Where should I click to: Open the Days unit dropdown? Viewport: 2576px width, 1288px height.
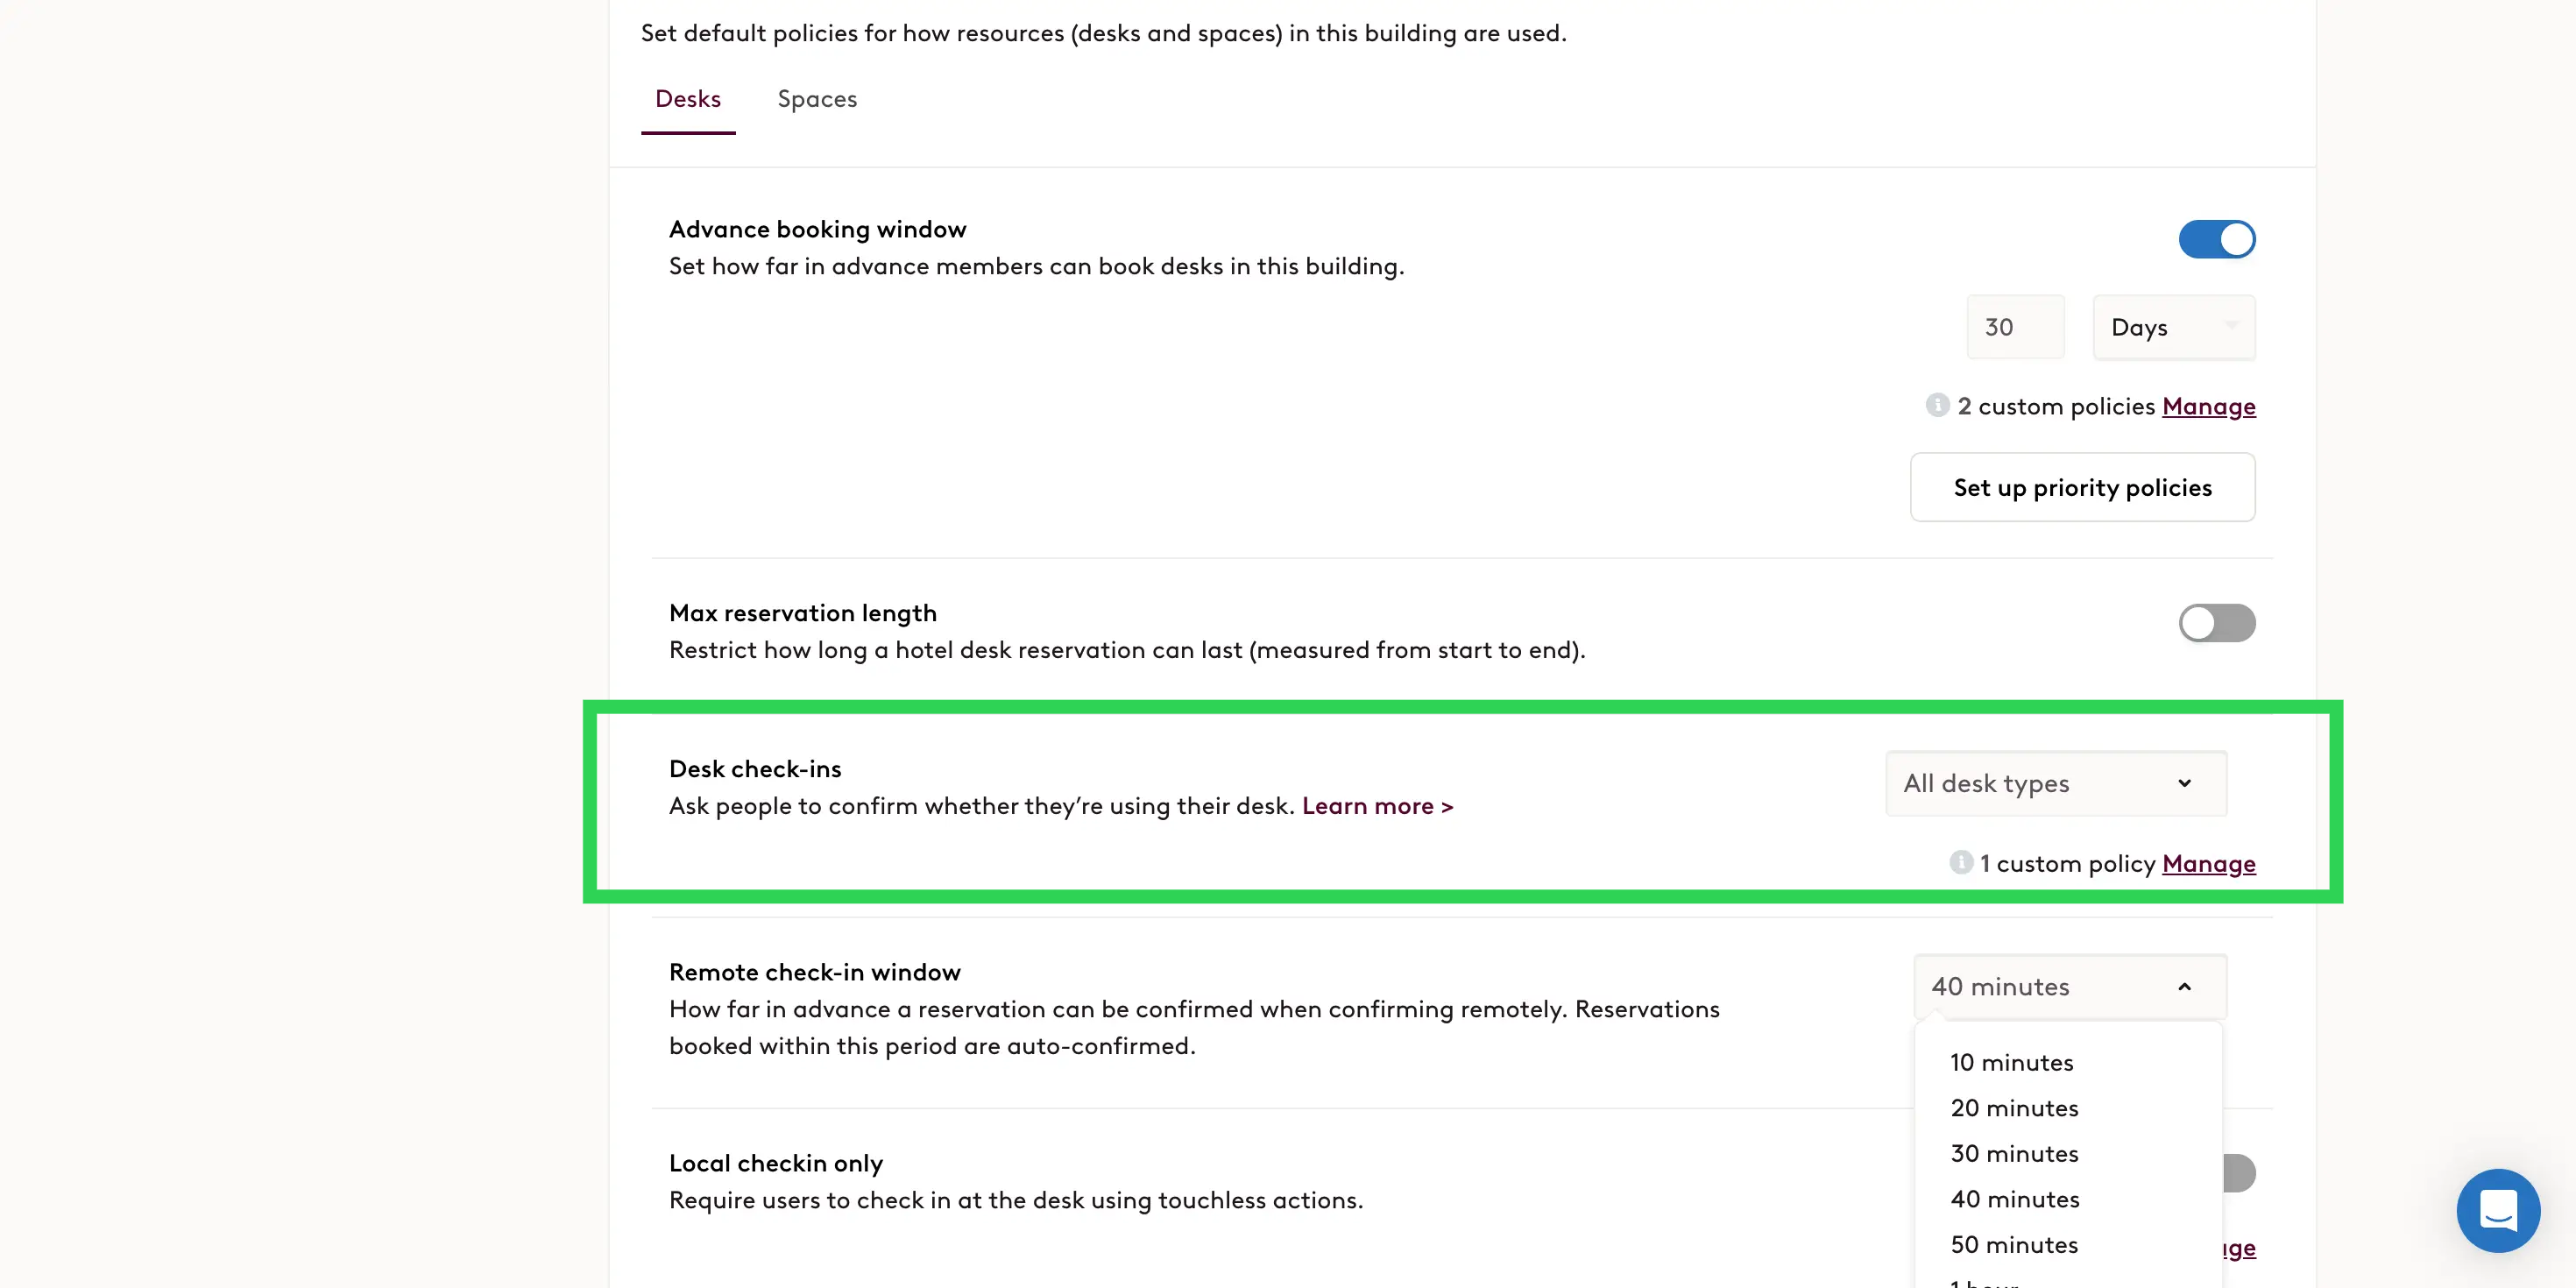2174,327
